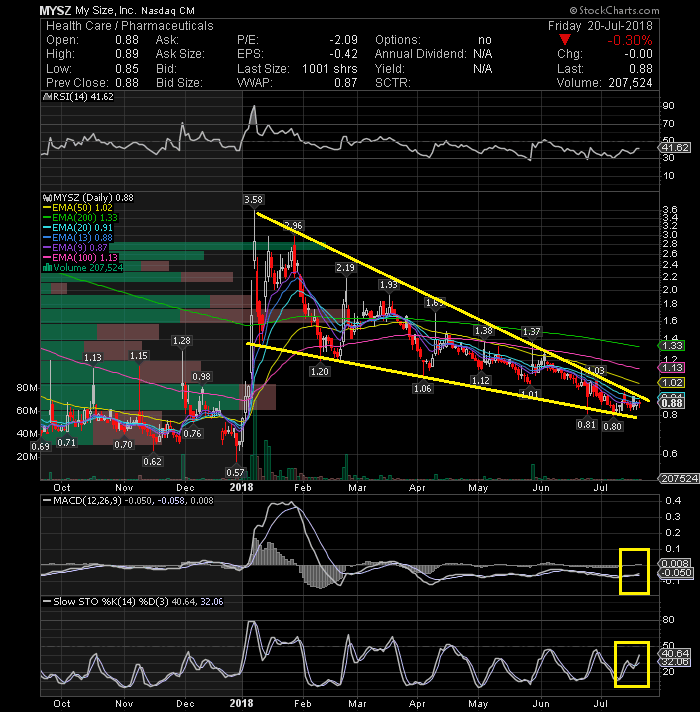Click the P/E value -2.09
This screenshot has height=712, width=700.
(x=343, y=40)
